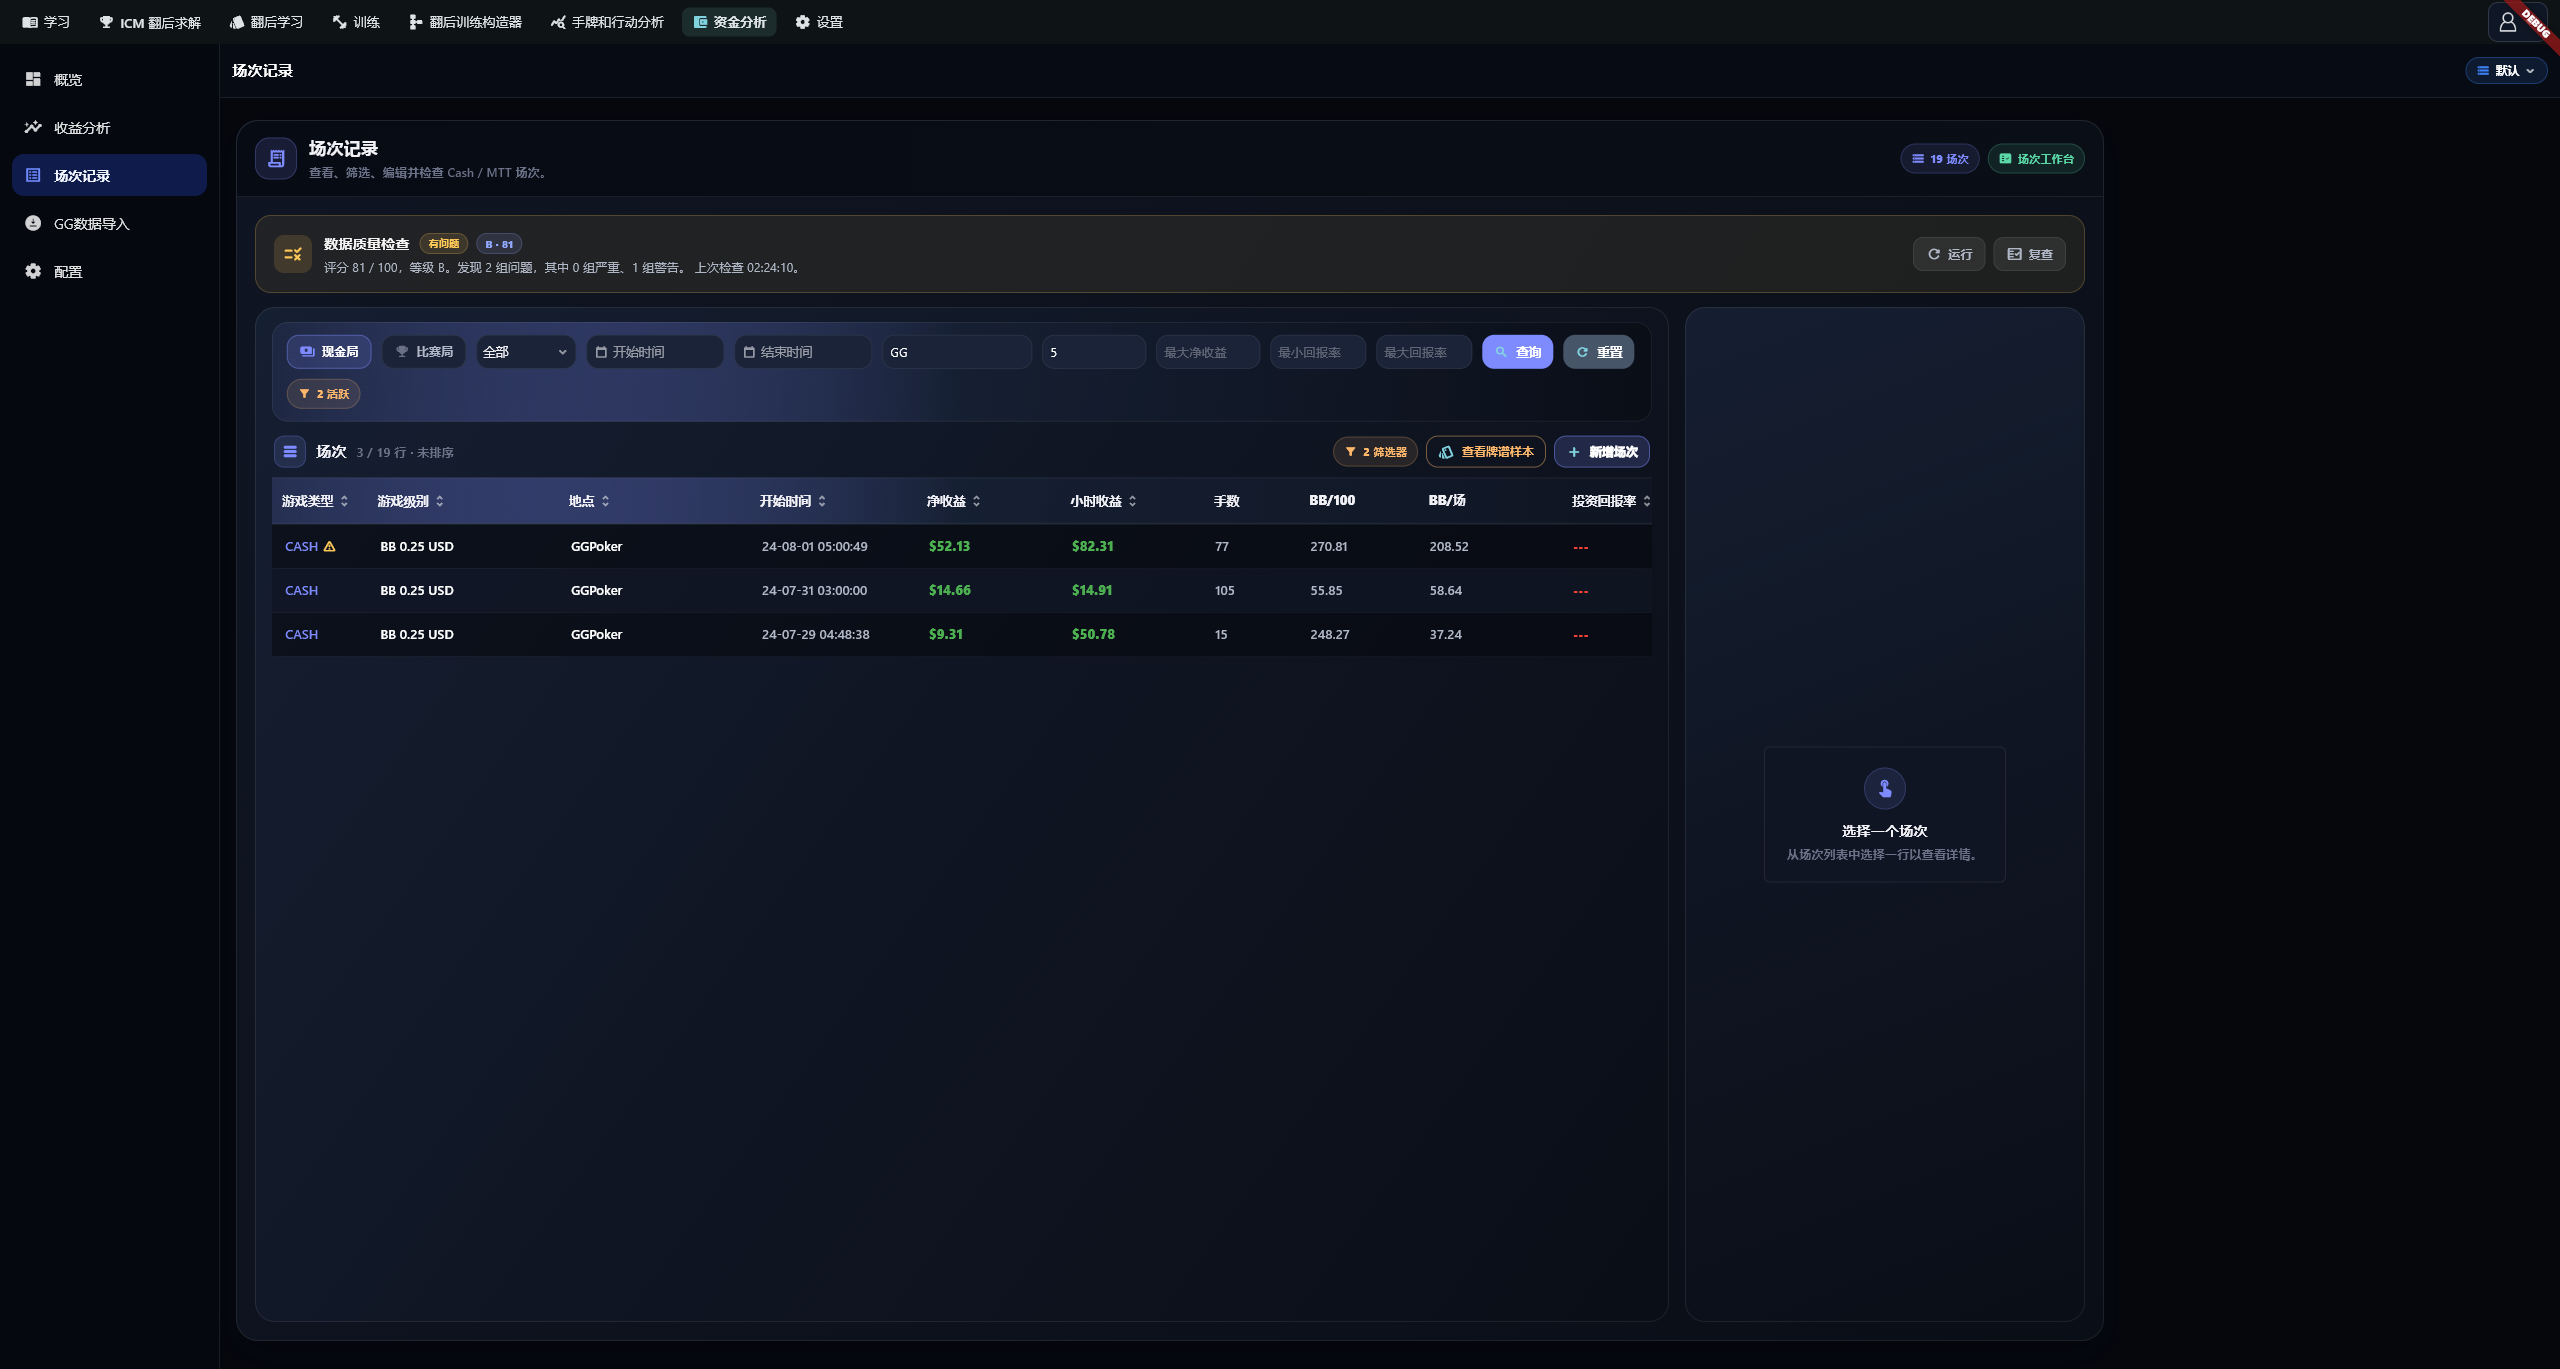This screenshot has height=1369, width=2560.
Task: Sort by 开始时间 column
Action: [x=792, y=501]
